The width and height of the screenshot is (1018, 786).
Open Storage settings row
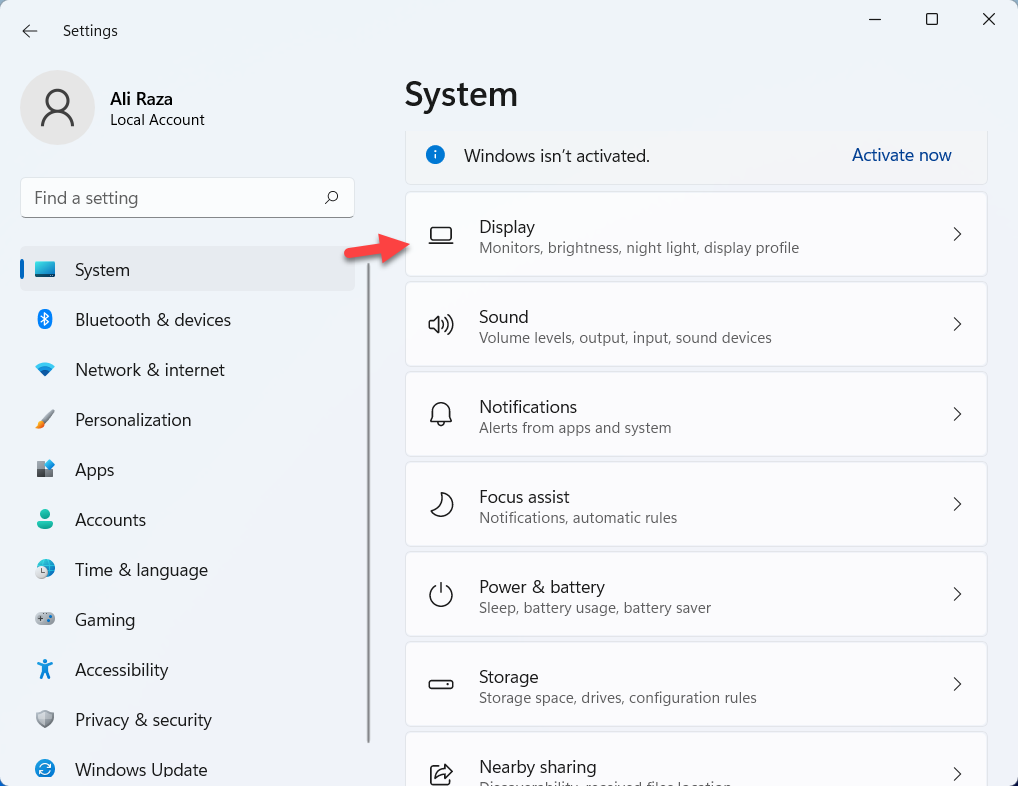click(695, 685)
